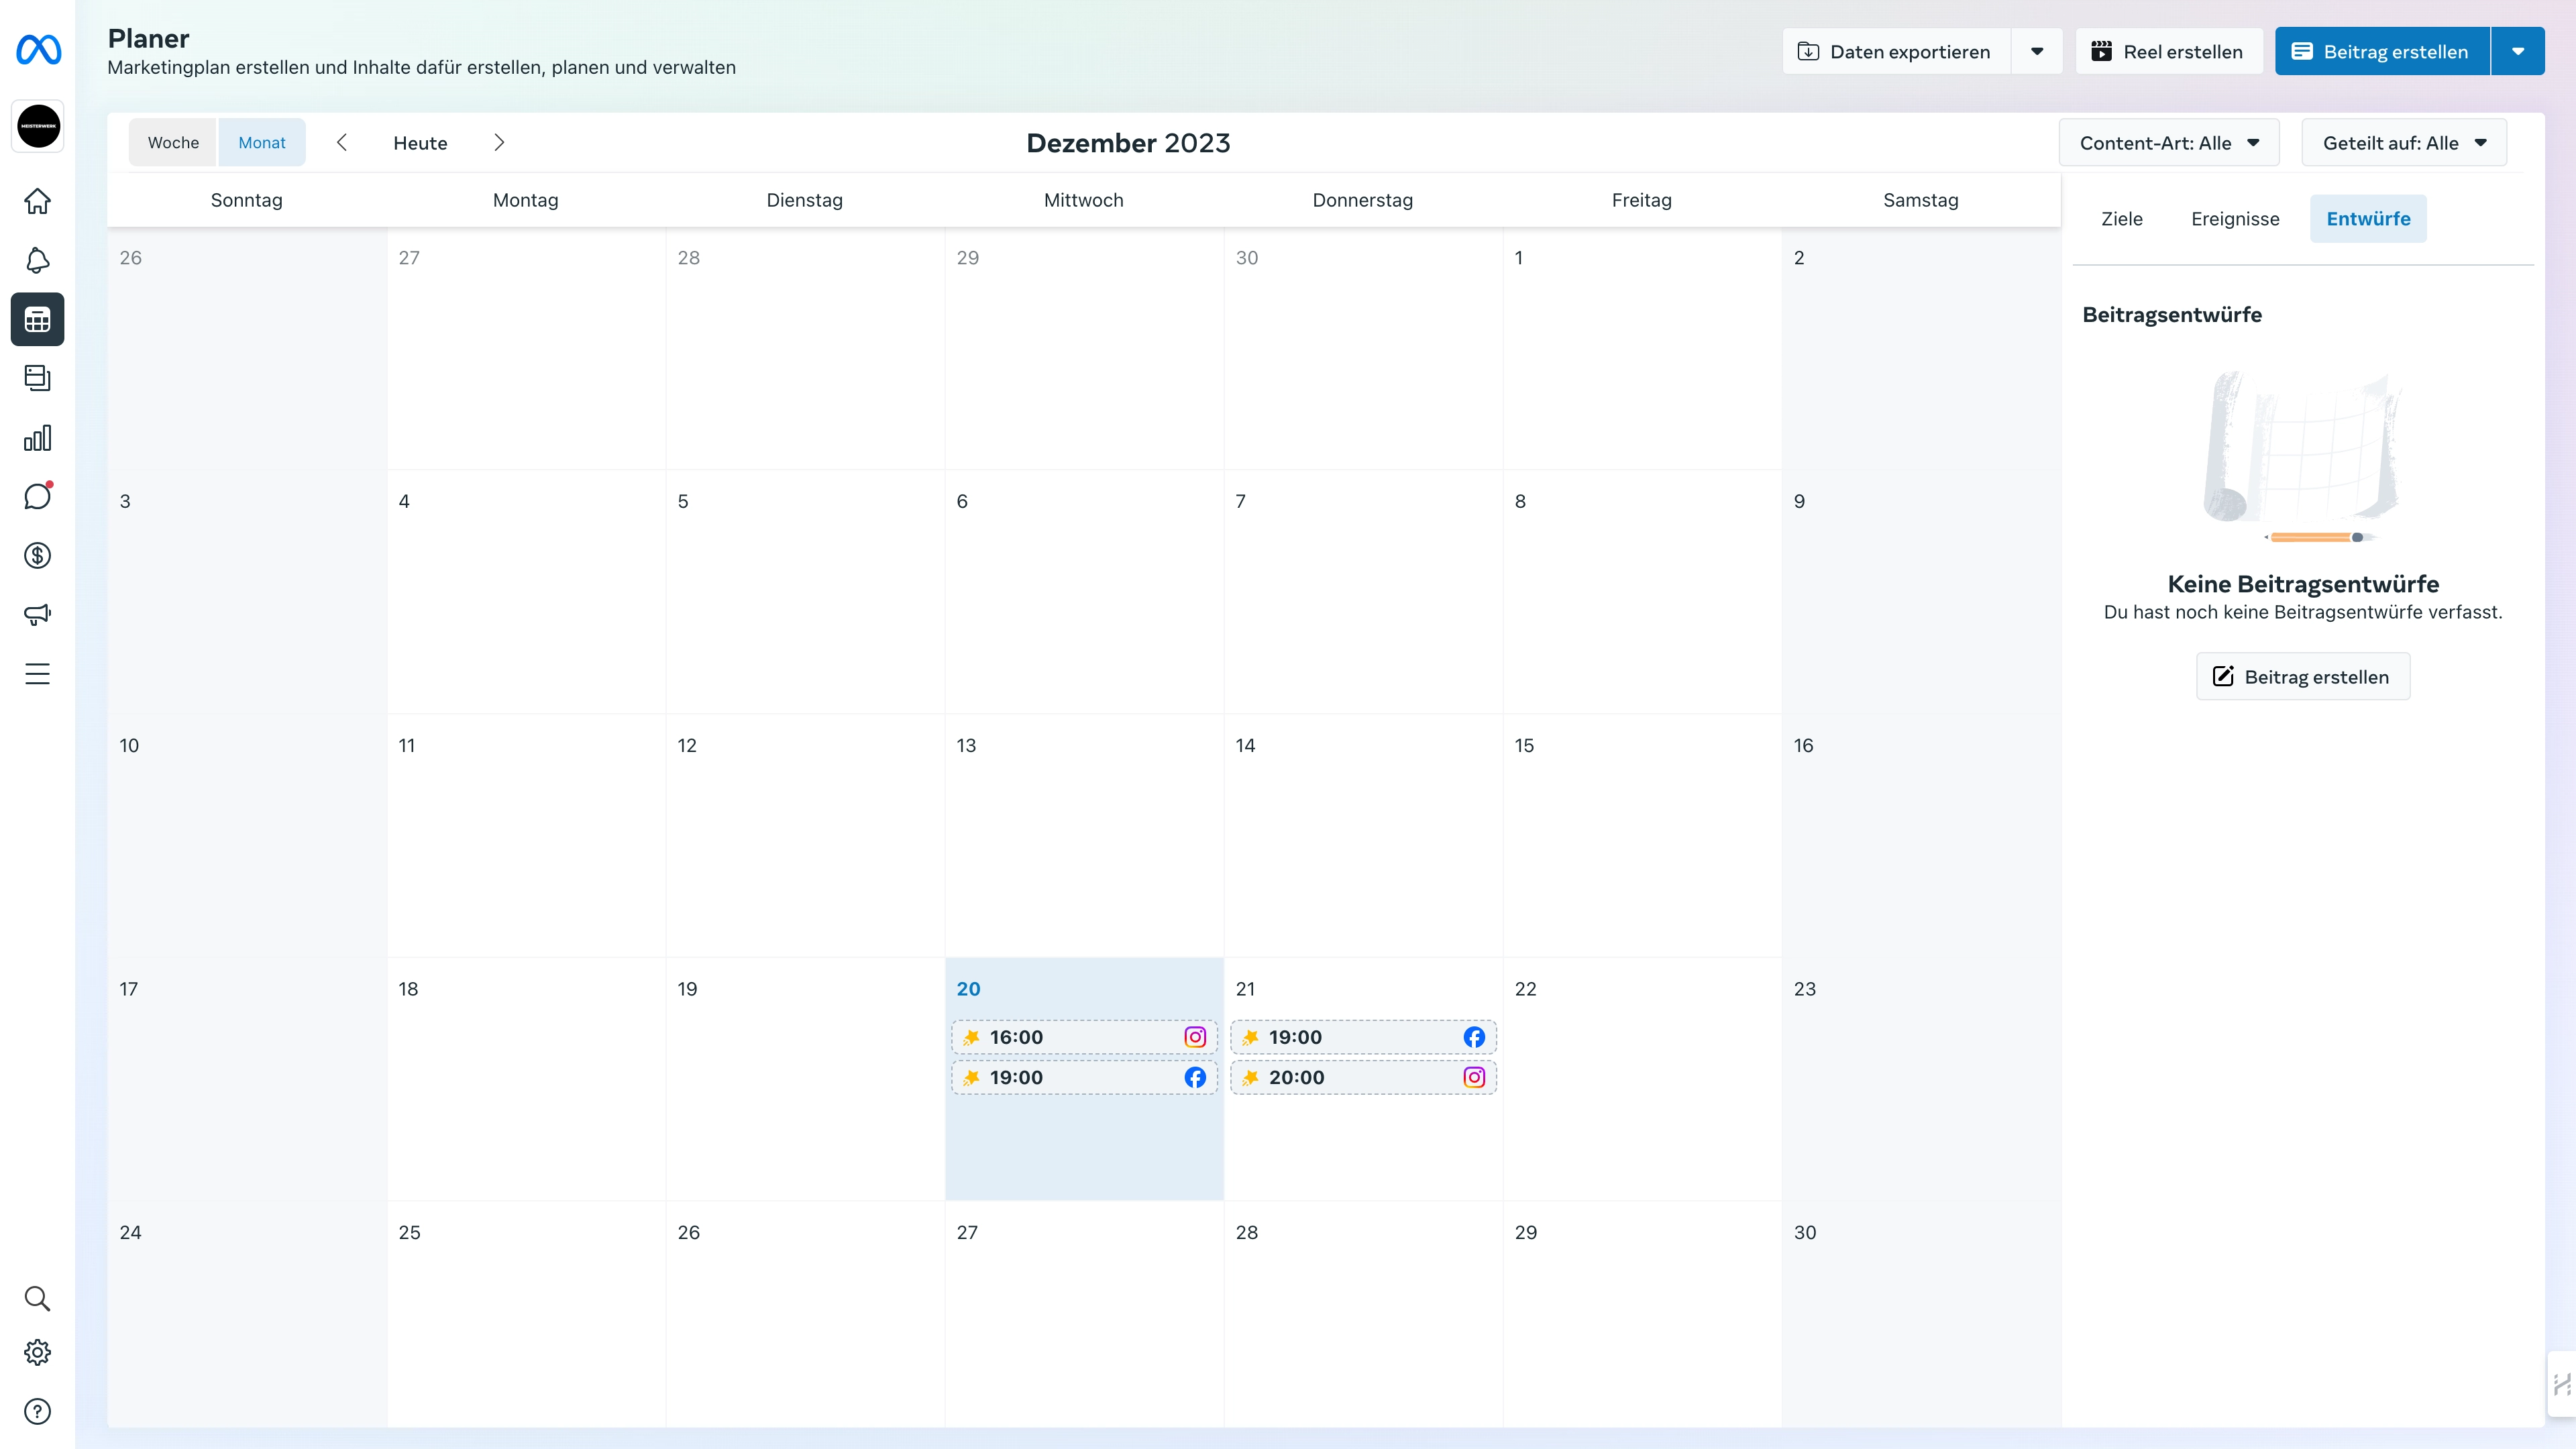The width and height of the screenshot is (2576, 1449).
Task: Select day 15 in calendar
Action: coord(1642,835)
